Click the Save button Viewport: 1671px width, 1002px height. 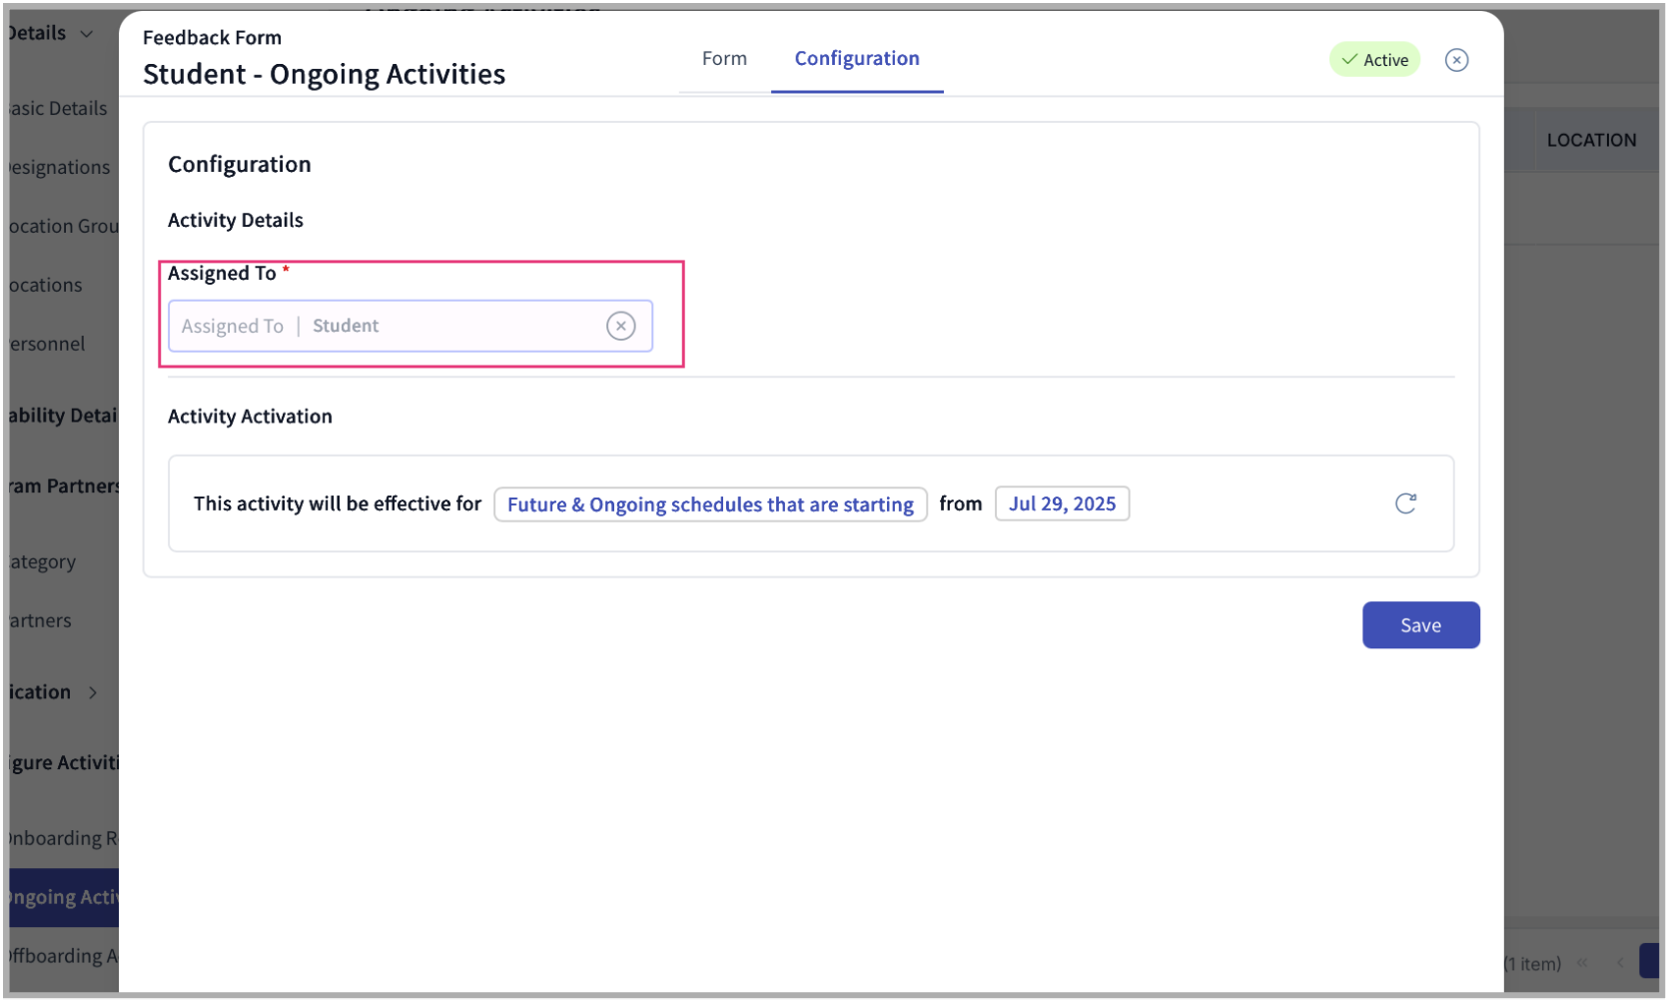tap(1420, 624)
